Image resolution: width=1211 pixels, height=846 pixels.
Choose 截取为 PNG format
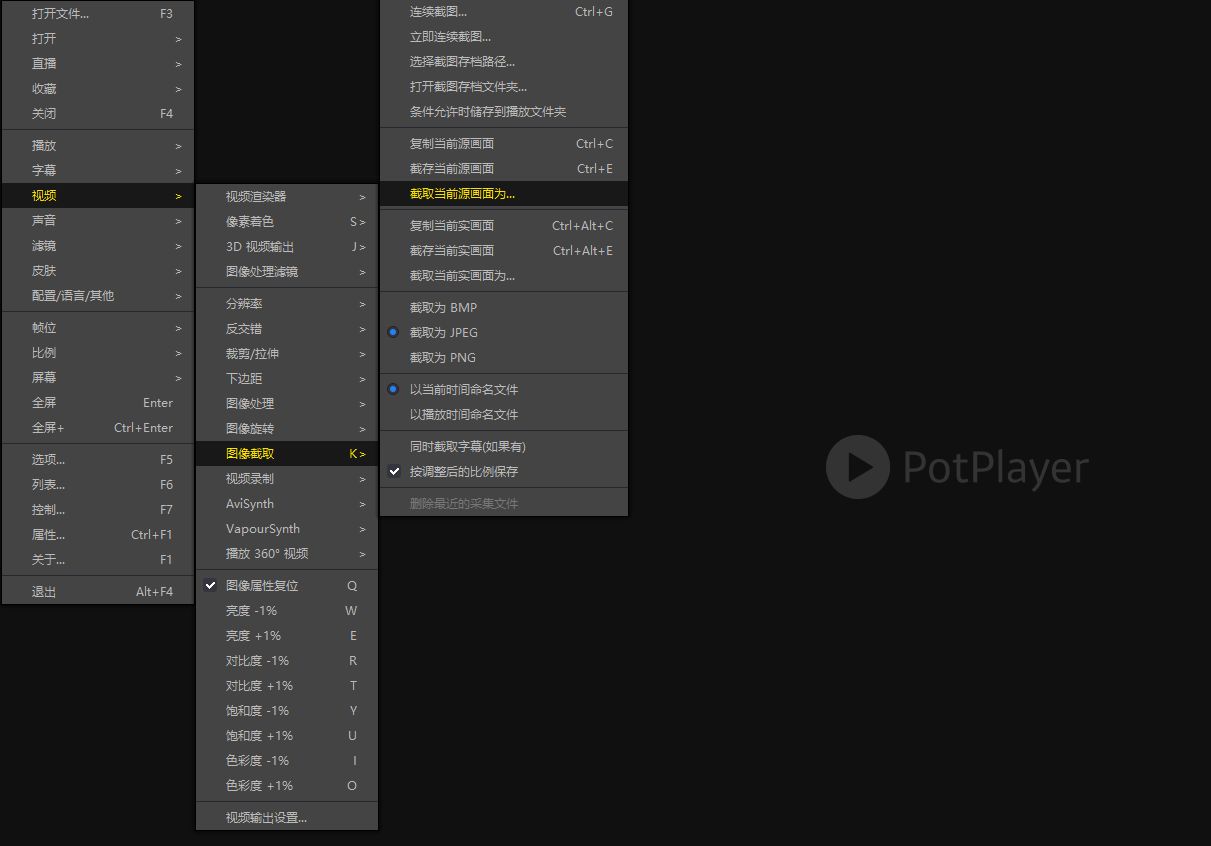[x=504, y=357]
